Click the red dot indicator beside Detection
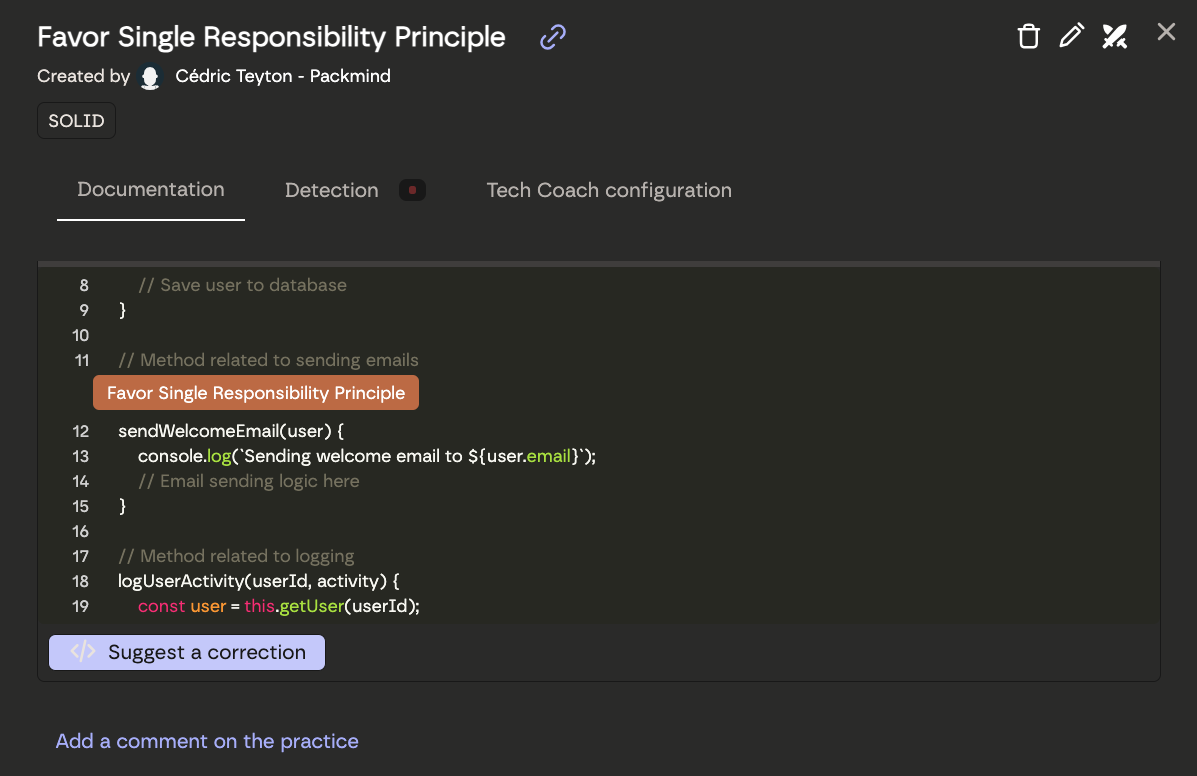The width and height of the screenshot is (1197, 776). [x=412, y=190]
